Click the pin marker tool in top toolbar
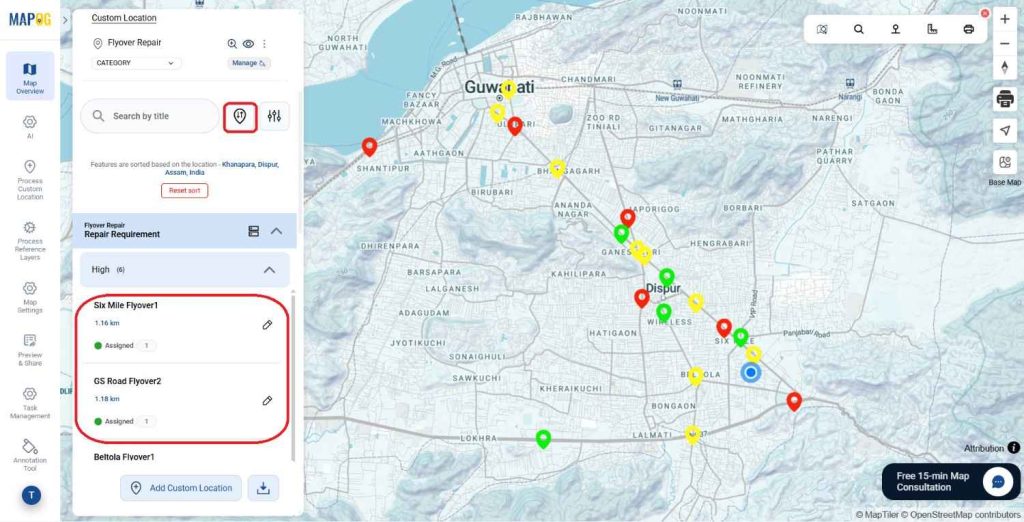The height and width of the screenshot is (522, 1024). click(895, 29)
